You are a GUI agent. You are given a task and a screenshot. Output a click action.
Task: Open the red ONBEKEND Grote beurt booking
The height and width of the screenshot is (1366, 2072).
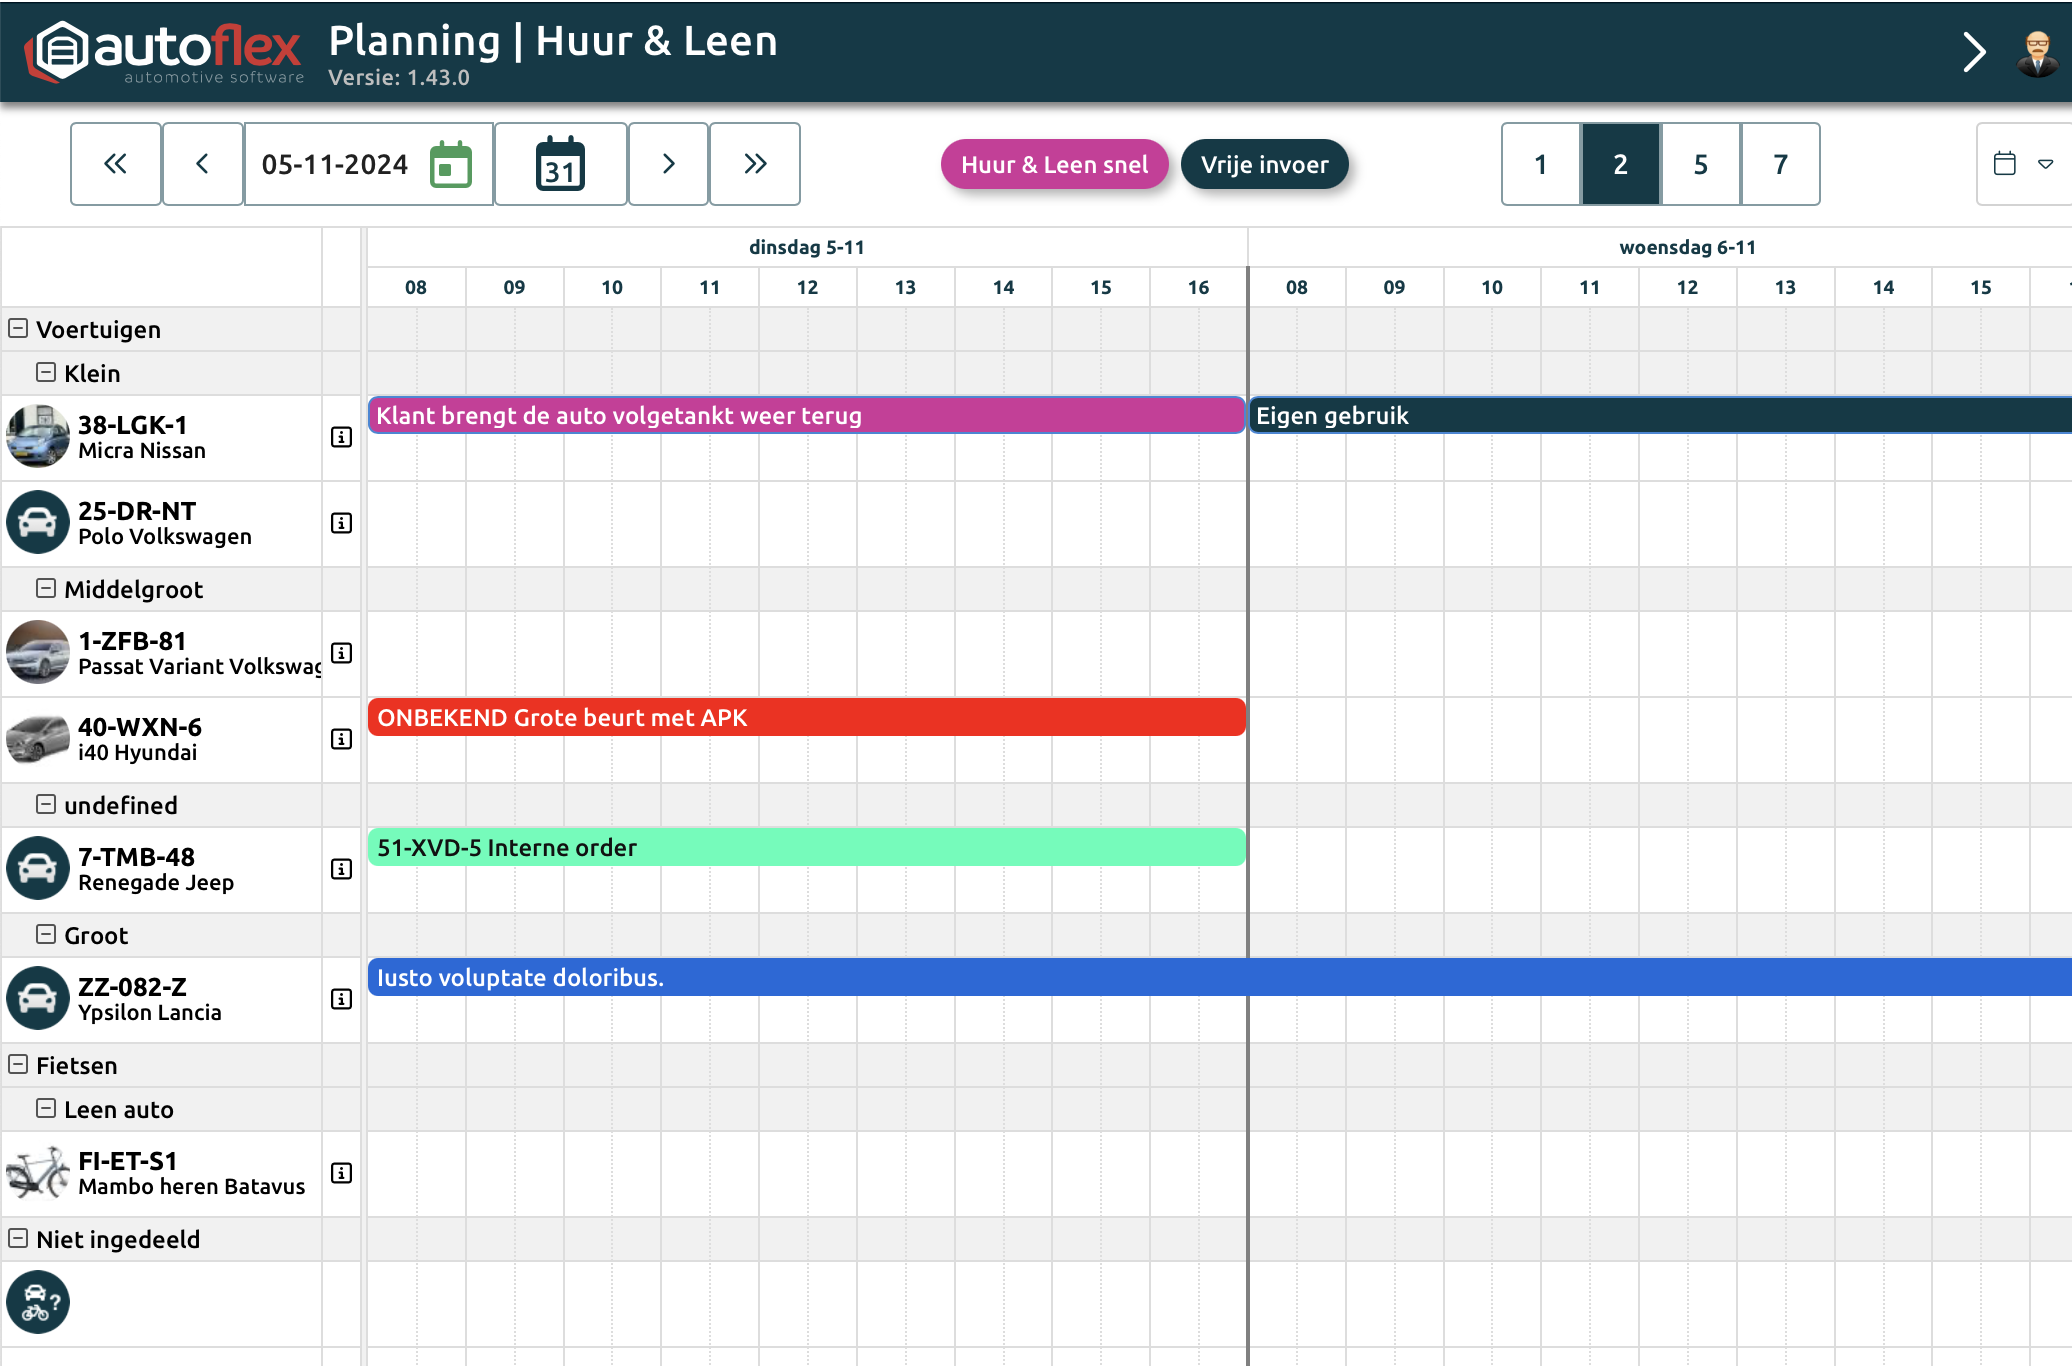click(x=806, y=717)
